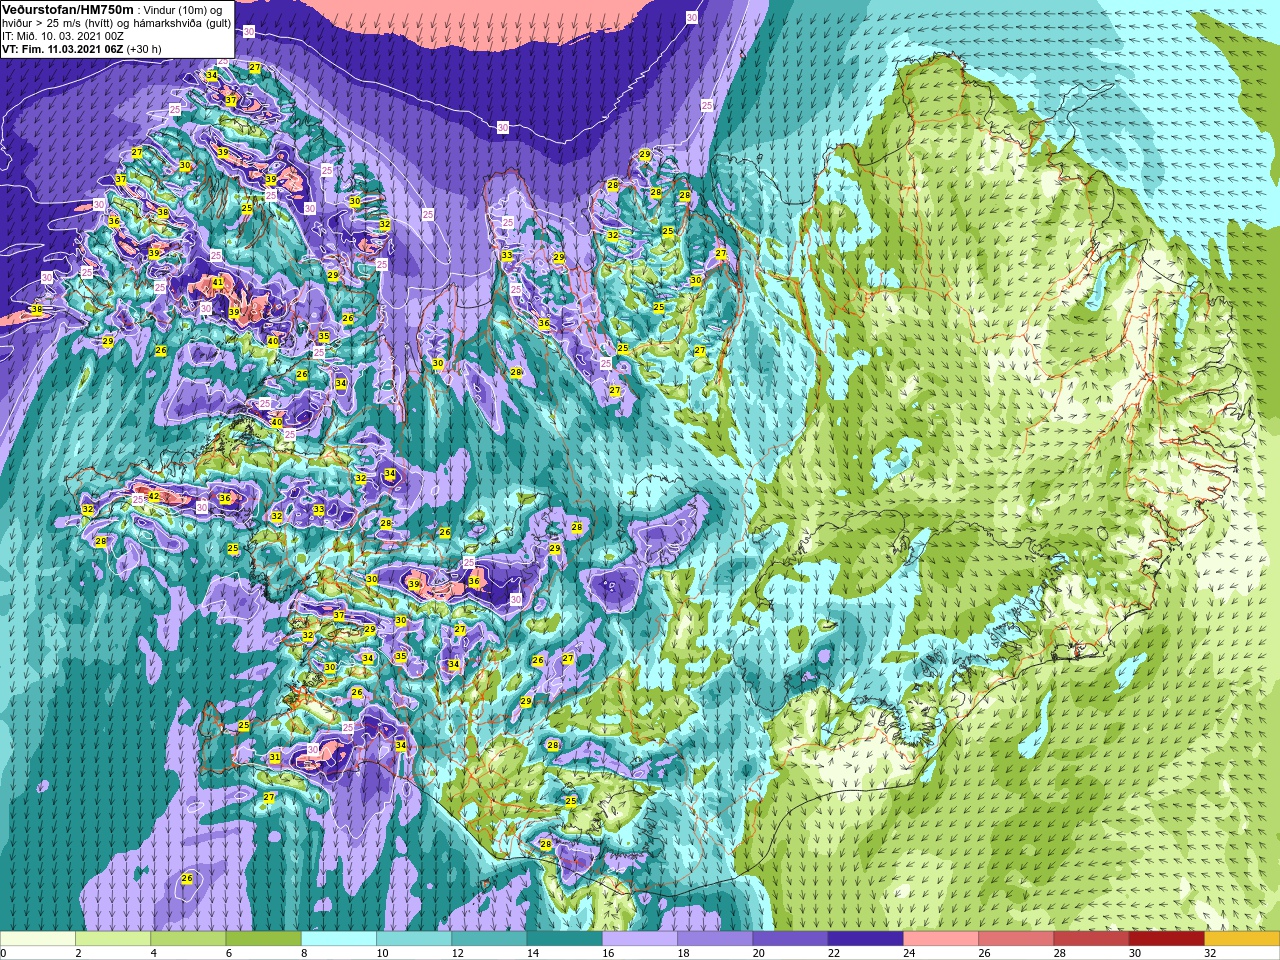This screenshot has width=1280, height=960.
Task: Click the "Veðurstofan/HM750m" title text
Action: pyautogui.click(x=68, y=9)
